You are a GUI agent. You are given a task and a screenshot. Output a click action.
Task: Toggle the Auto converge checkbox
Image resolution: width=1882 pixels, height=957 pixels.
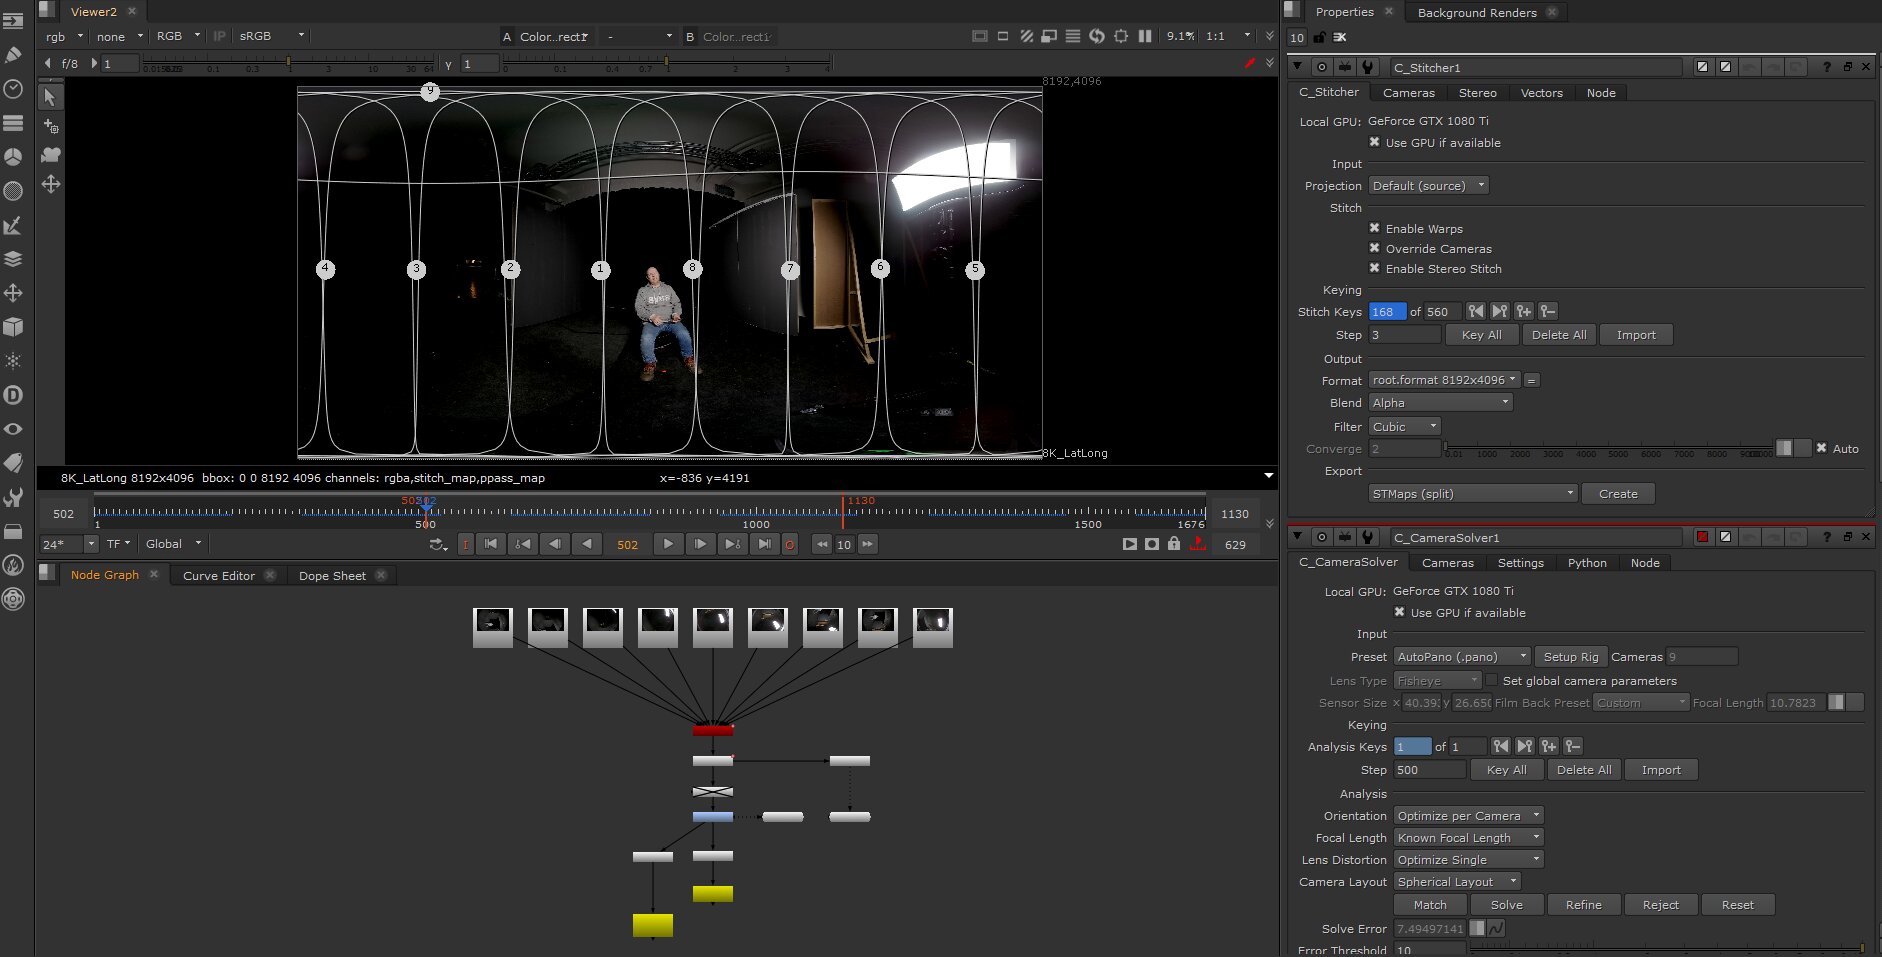pos(1822,448)
